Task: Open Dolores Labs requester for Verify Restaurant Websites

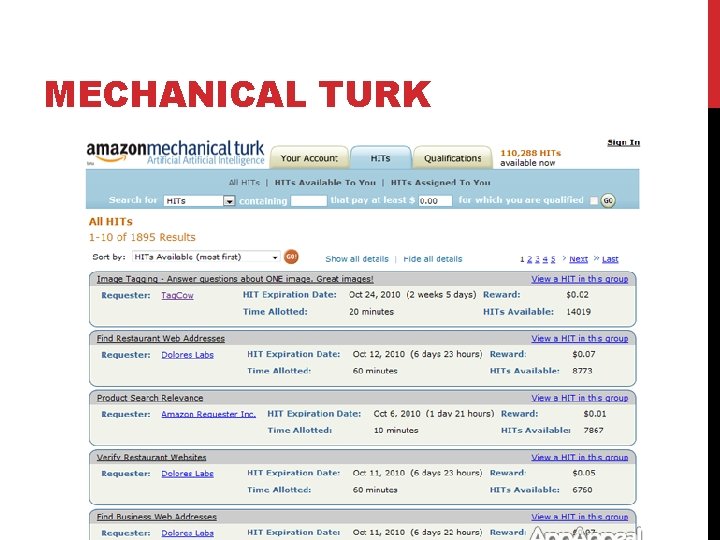Action: [x=187, y=473]
